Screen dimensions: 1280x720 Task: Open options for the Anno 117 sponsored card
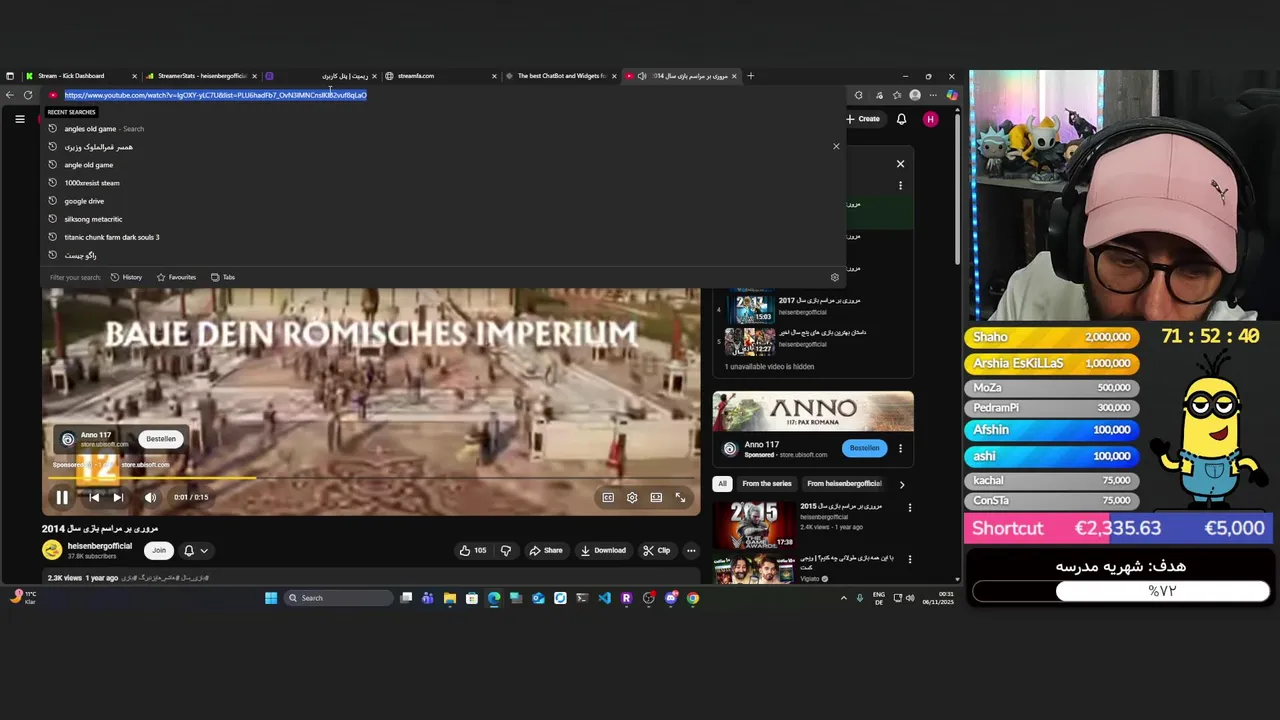pos(900,449)
